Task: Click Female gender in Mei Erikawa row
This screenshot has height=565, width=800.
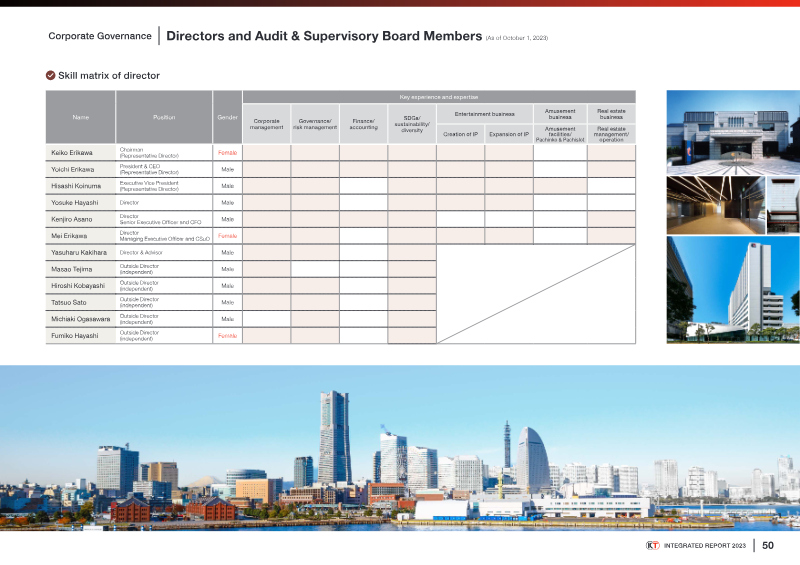Action: coord(228,236)
